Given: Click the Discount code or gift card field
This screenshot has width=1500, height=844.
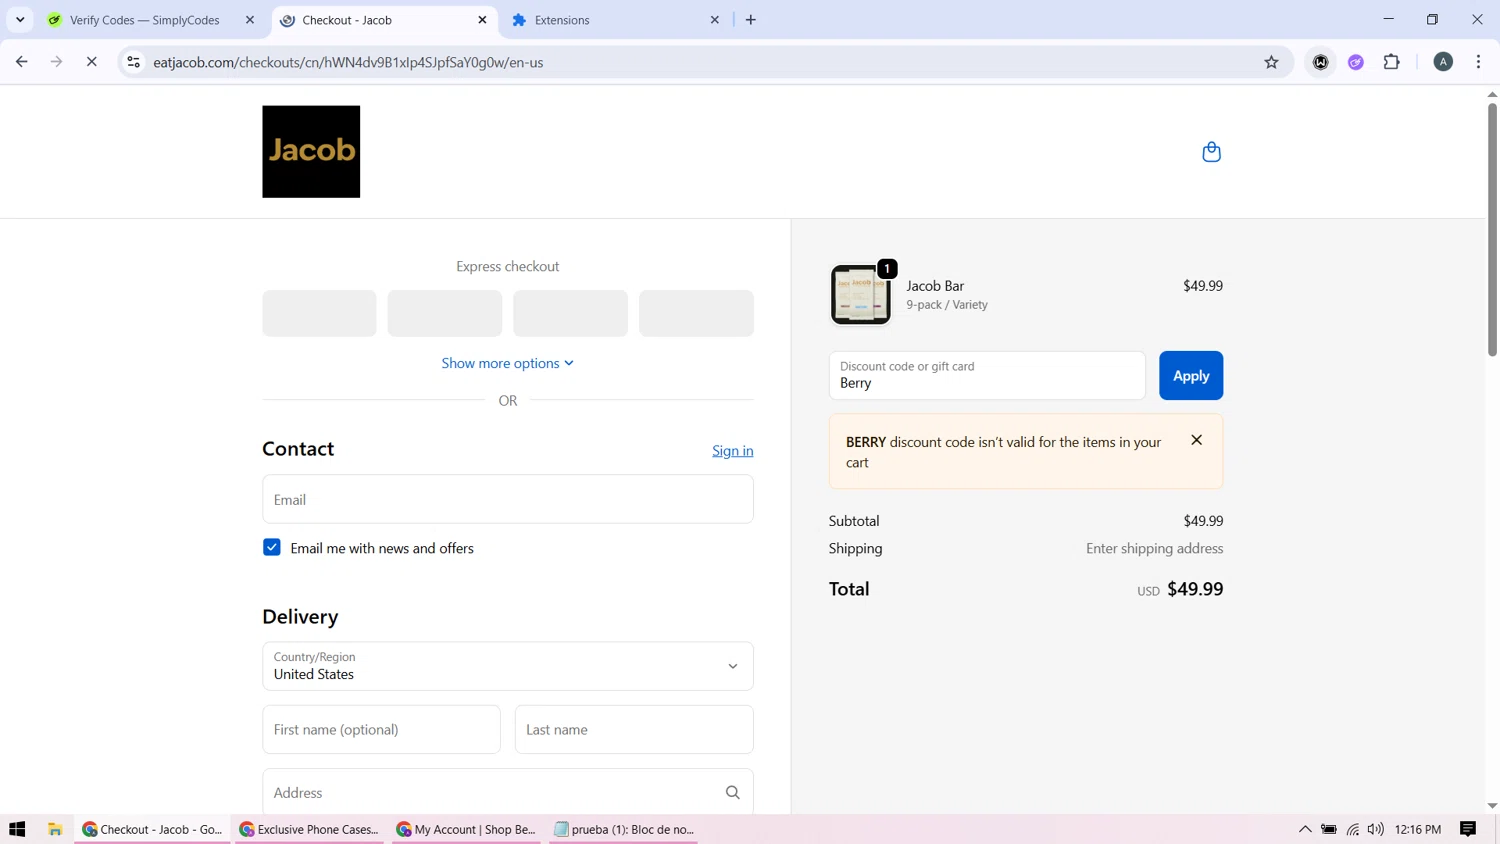Looking at the screenshot, I should pyautogui.click(x=987, y=375).
